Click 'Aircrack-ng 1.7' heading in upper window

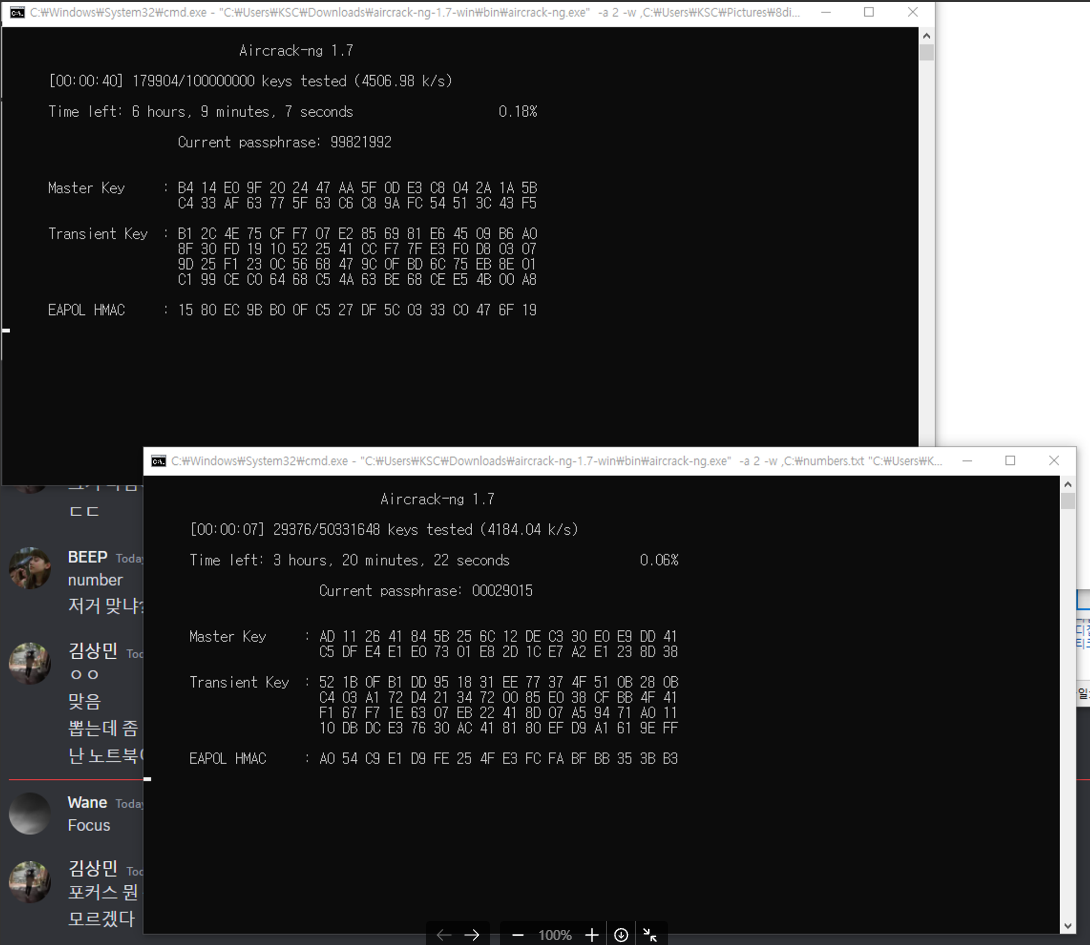(296, 51)
